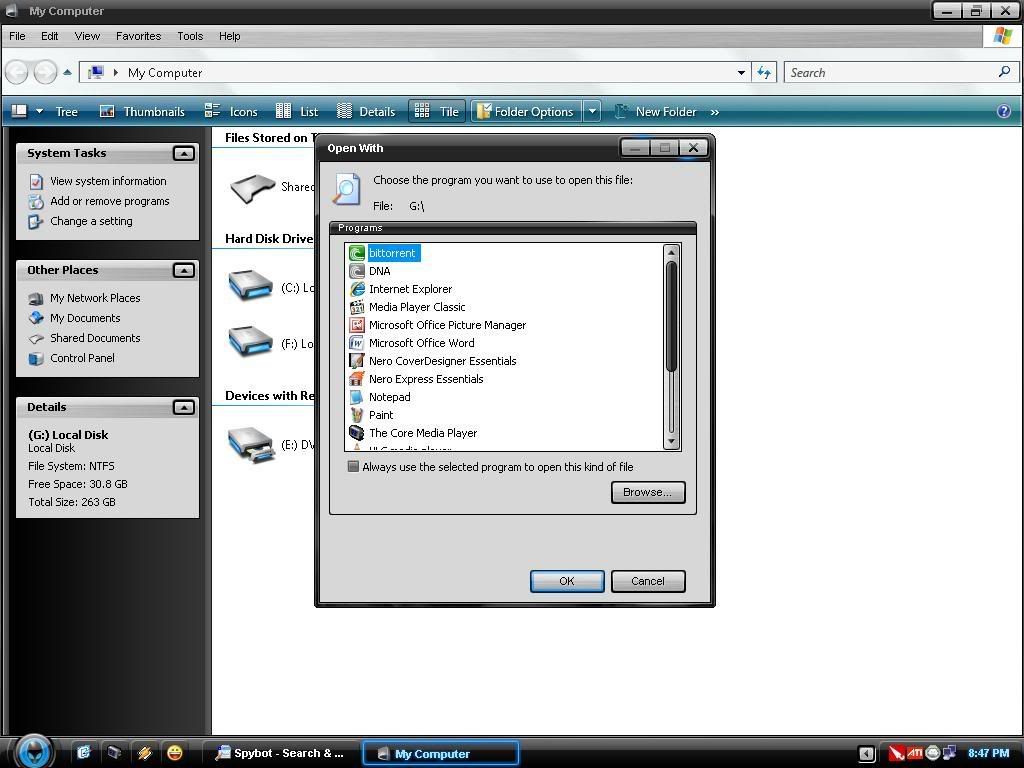This screenshot has height=768, width=1024.
Task: Click the help question mark icon
Action: pos(1004,112)
